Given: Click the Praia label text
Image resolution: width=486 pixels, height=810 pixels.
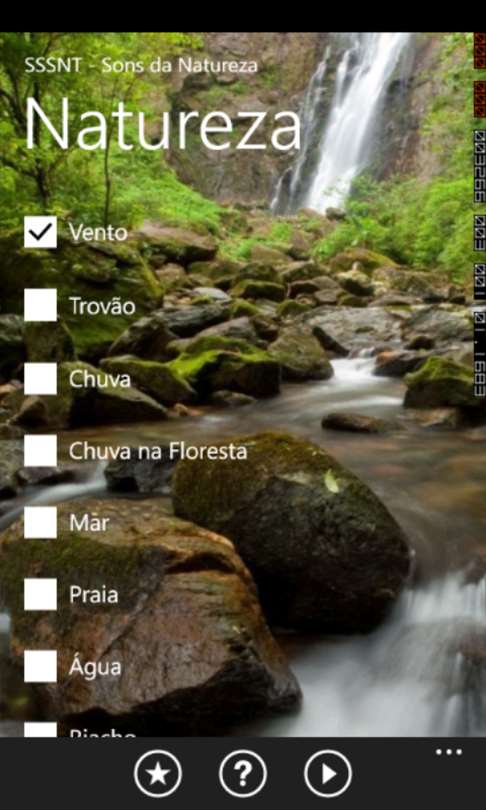Looking at the screenshot, I should 93,595.
